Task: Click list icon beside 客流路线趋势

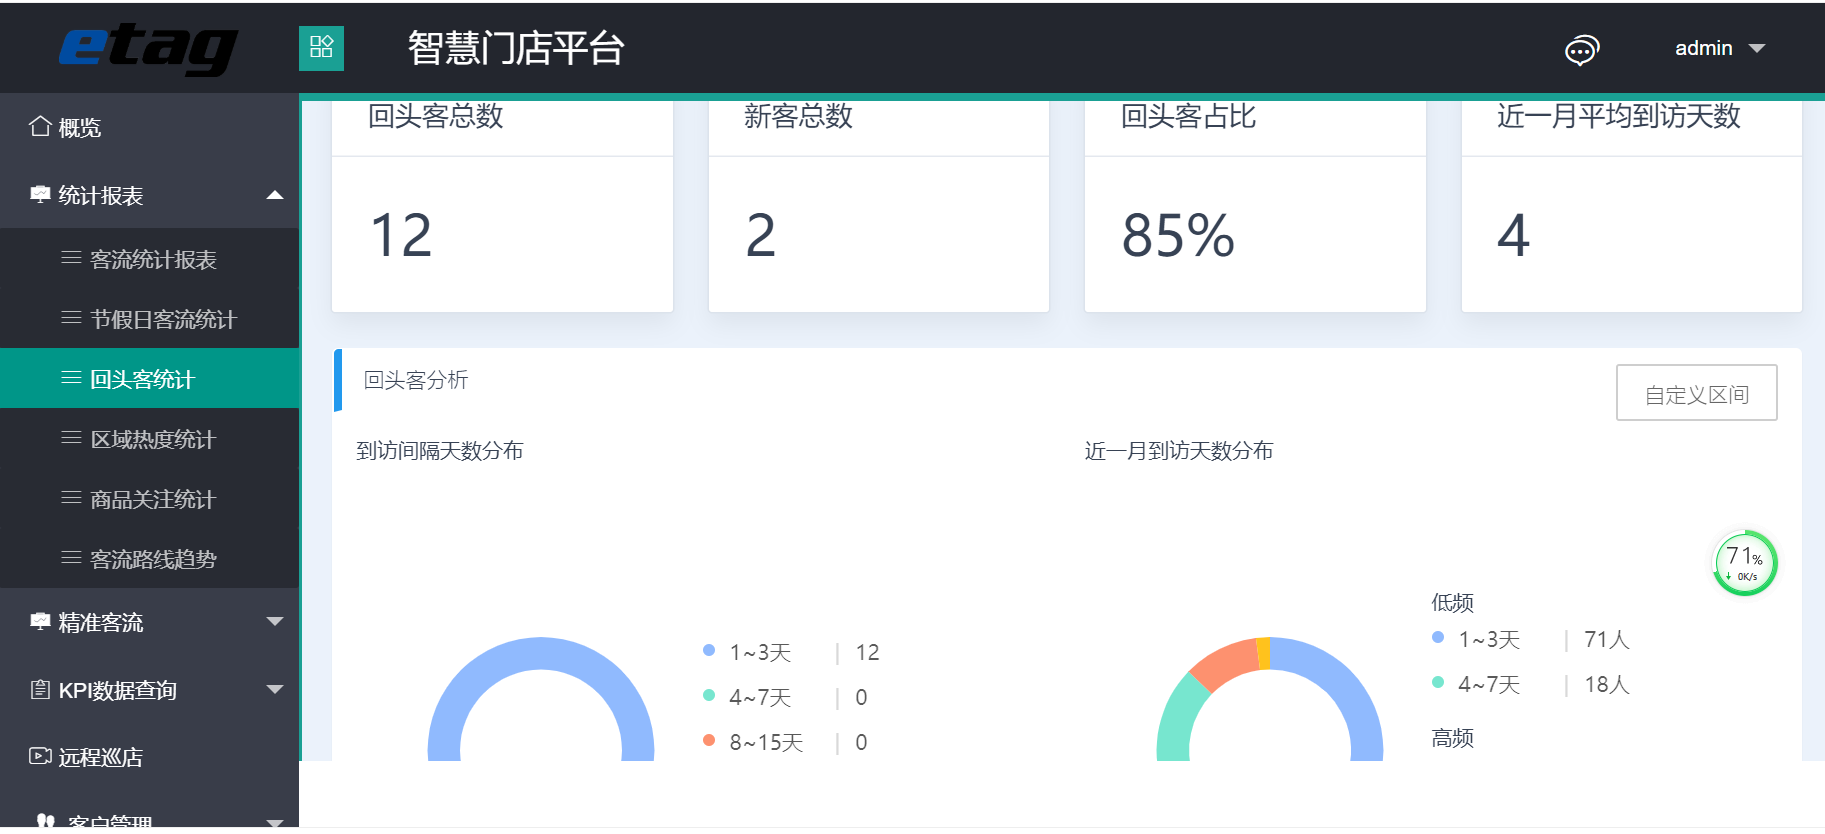Action: pyautogui.click(x=71, y=558)
